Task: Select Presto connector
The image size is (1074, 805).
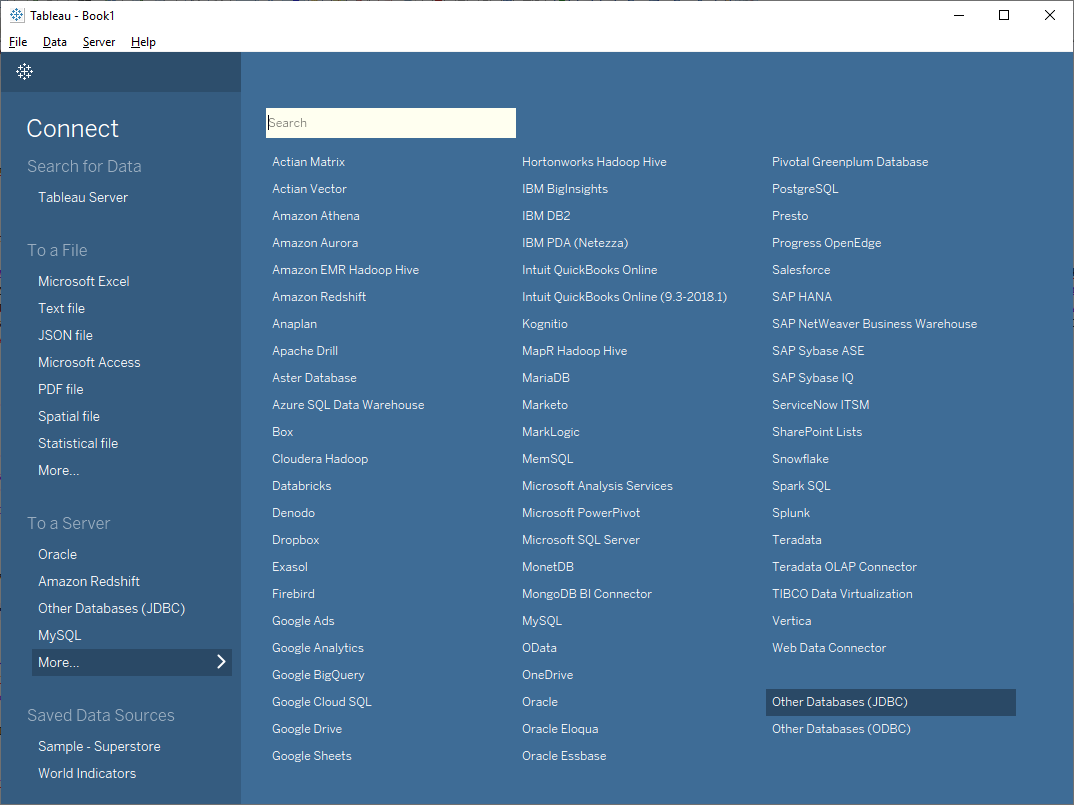Action: point(790,216)
